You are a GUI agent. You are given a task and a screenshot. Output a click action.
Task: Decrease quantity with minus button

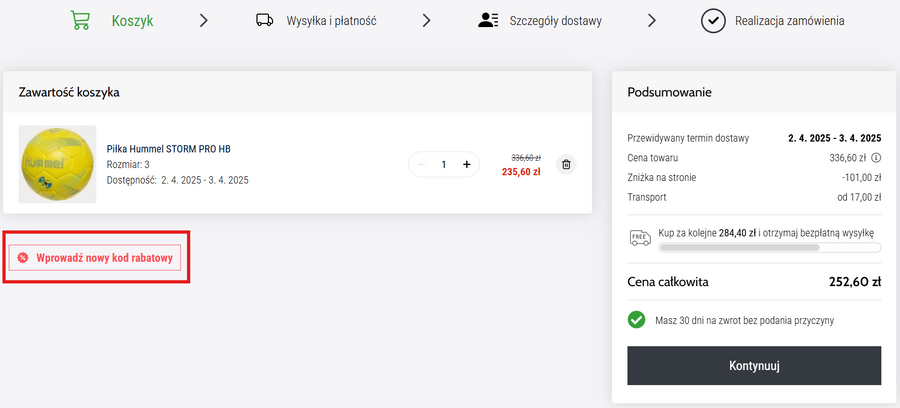coord(421,164)
